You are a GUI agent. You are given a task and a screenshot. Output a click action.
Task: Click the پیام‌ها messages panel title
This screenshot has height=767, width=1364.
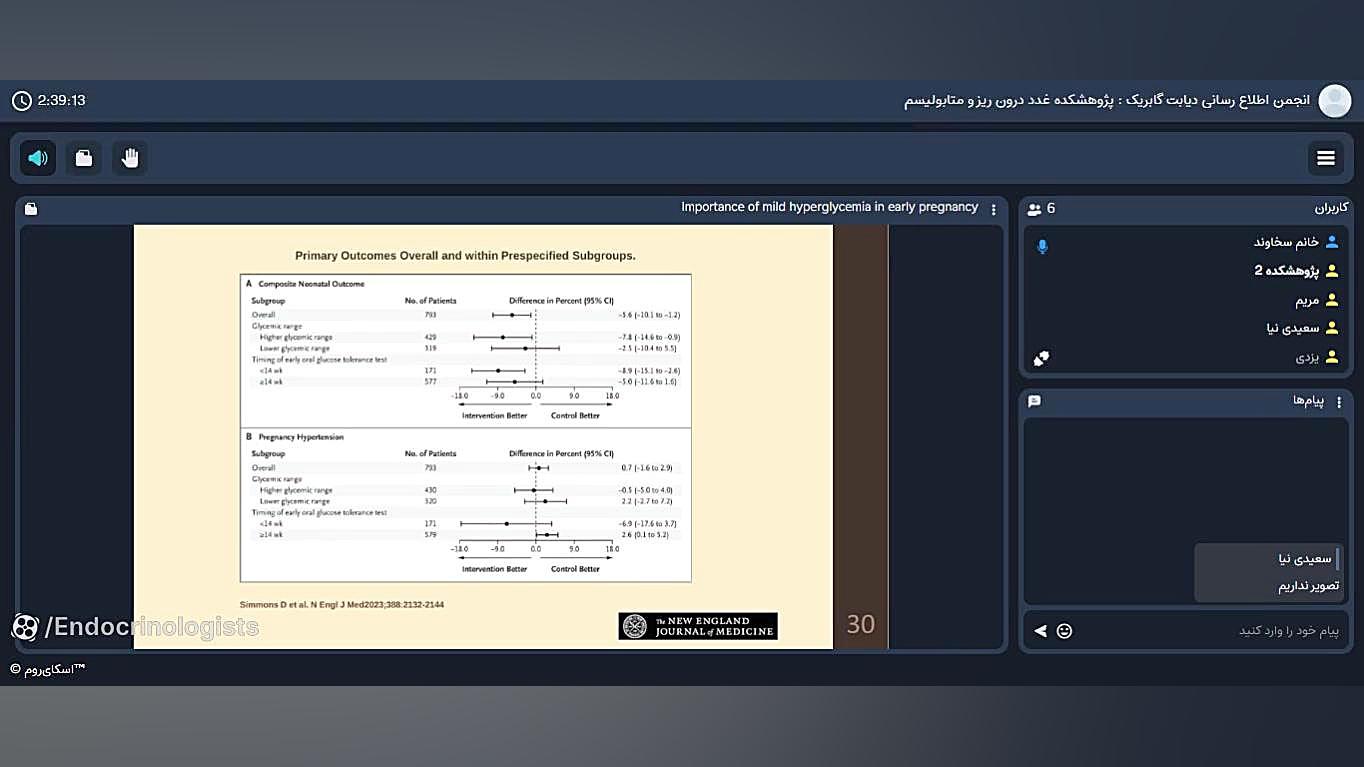[1308, 401]
